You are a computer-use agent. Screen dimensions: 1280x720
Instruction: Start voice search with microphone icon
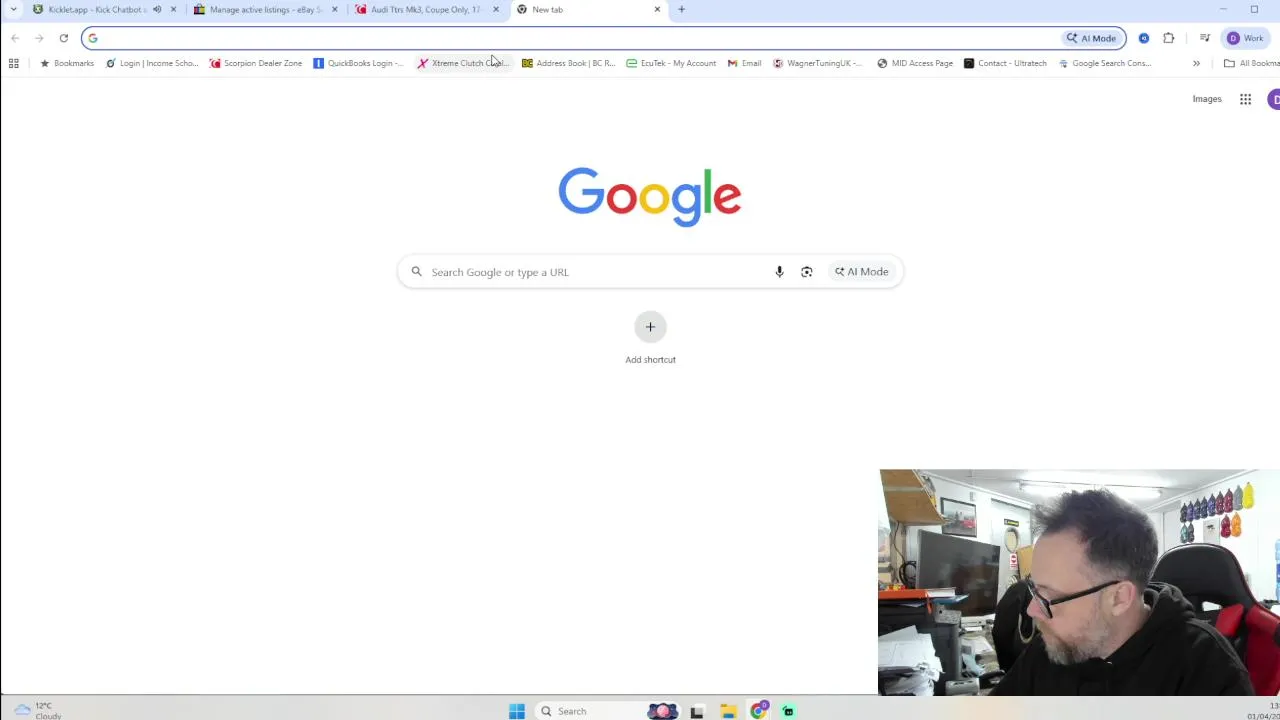[780, 272]
